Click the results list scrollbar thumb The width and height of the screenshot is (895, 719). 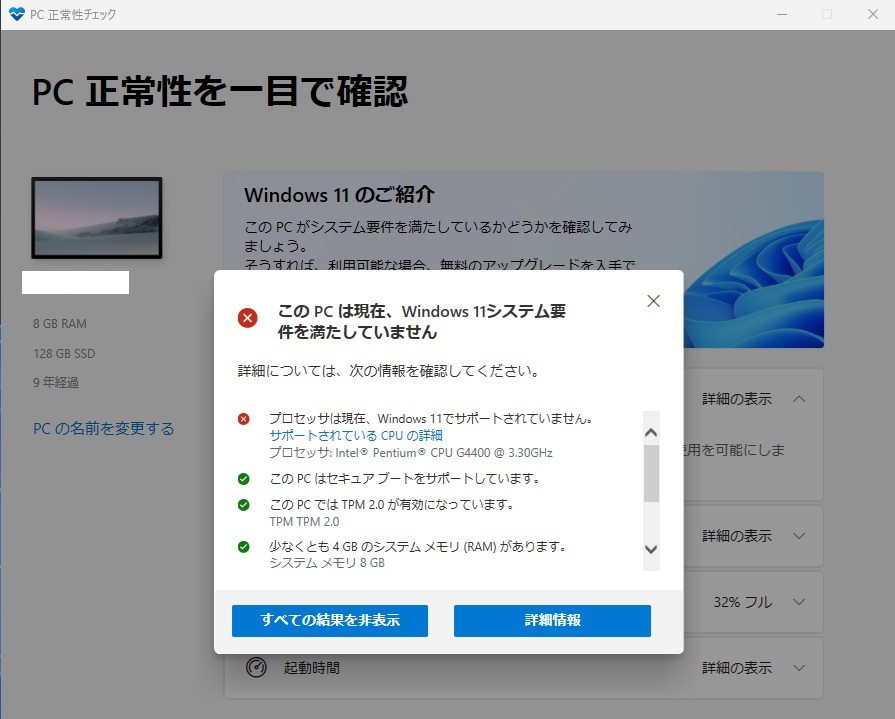pos(651,473)
